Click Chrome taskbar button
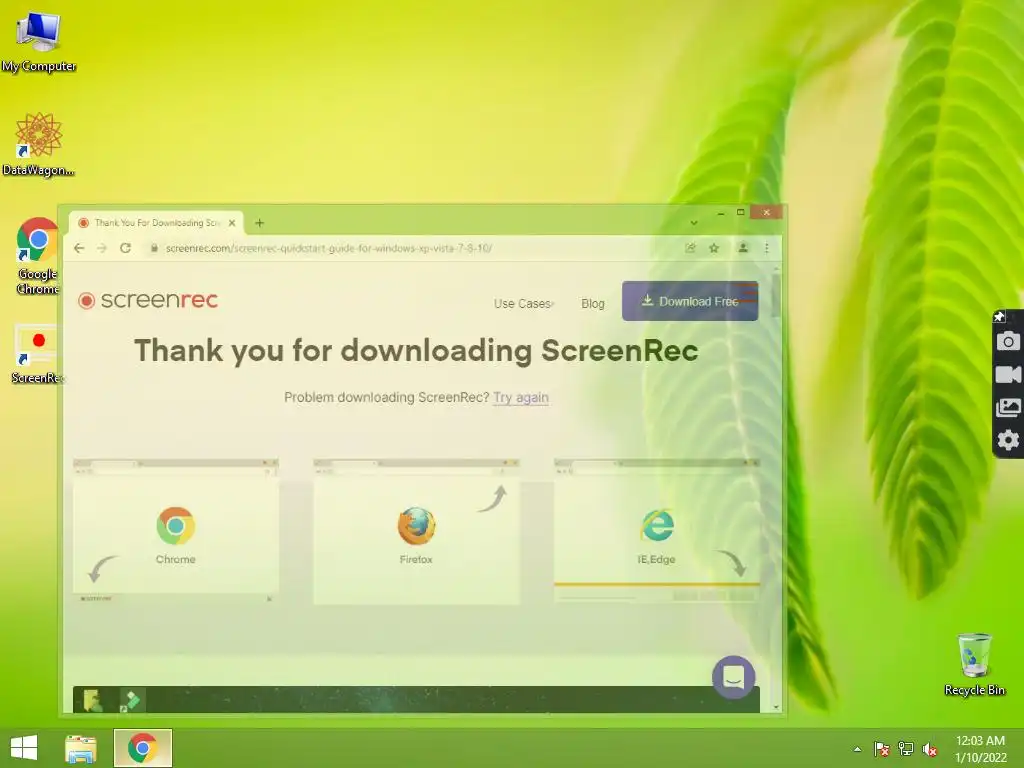1024x768 pixels. (142, 748)
